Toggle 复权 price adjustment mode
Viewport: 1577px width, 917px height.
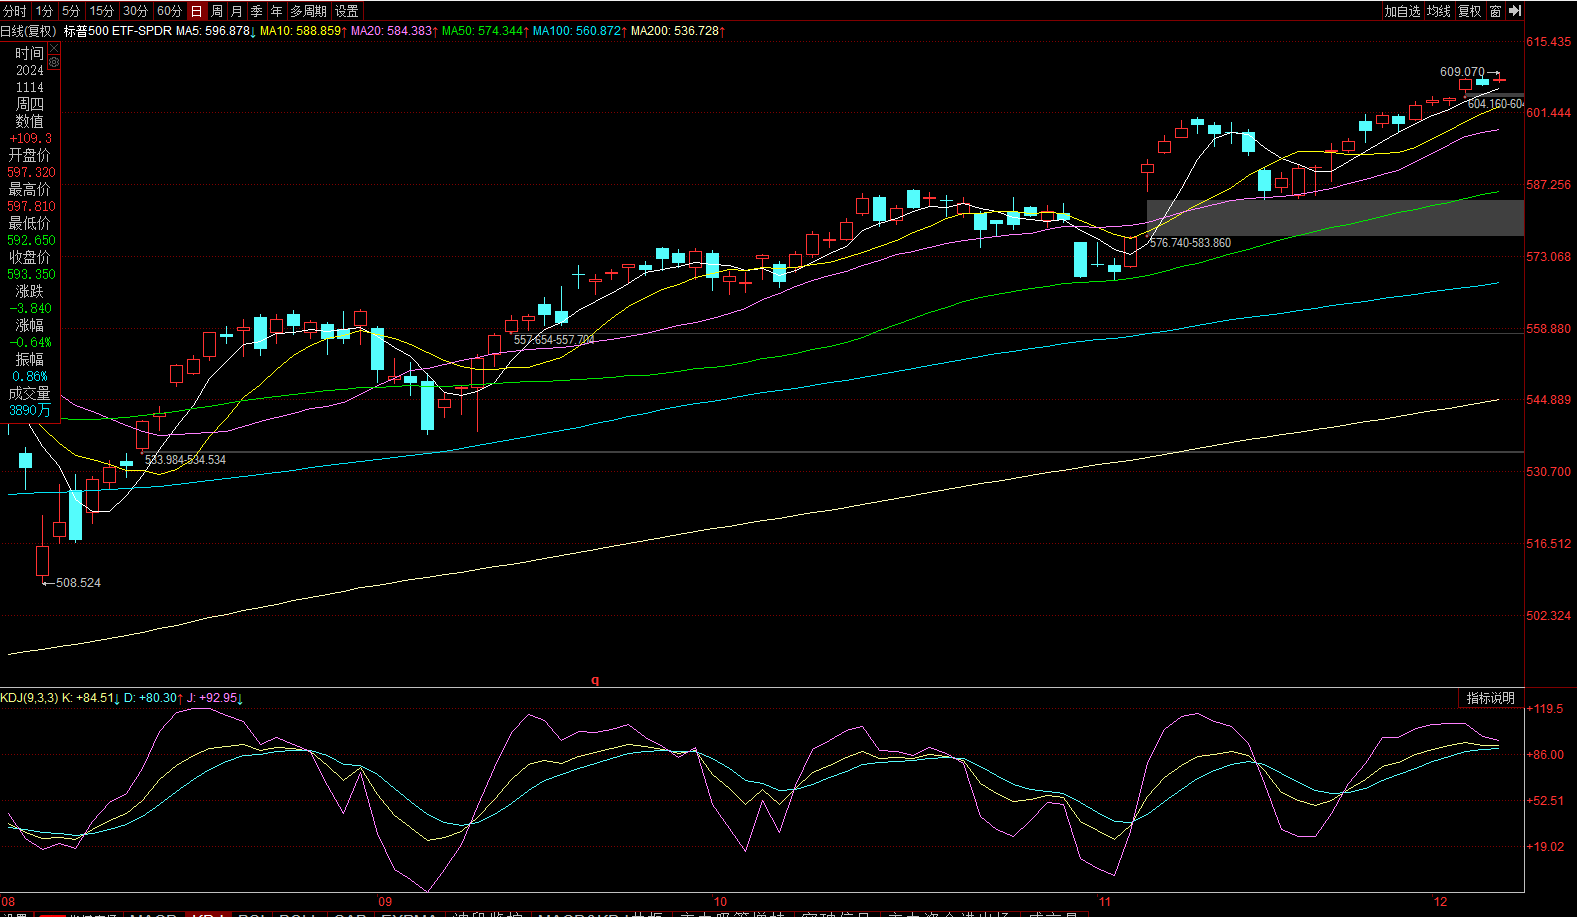(x=1469, y=11)
